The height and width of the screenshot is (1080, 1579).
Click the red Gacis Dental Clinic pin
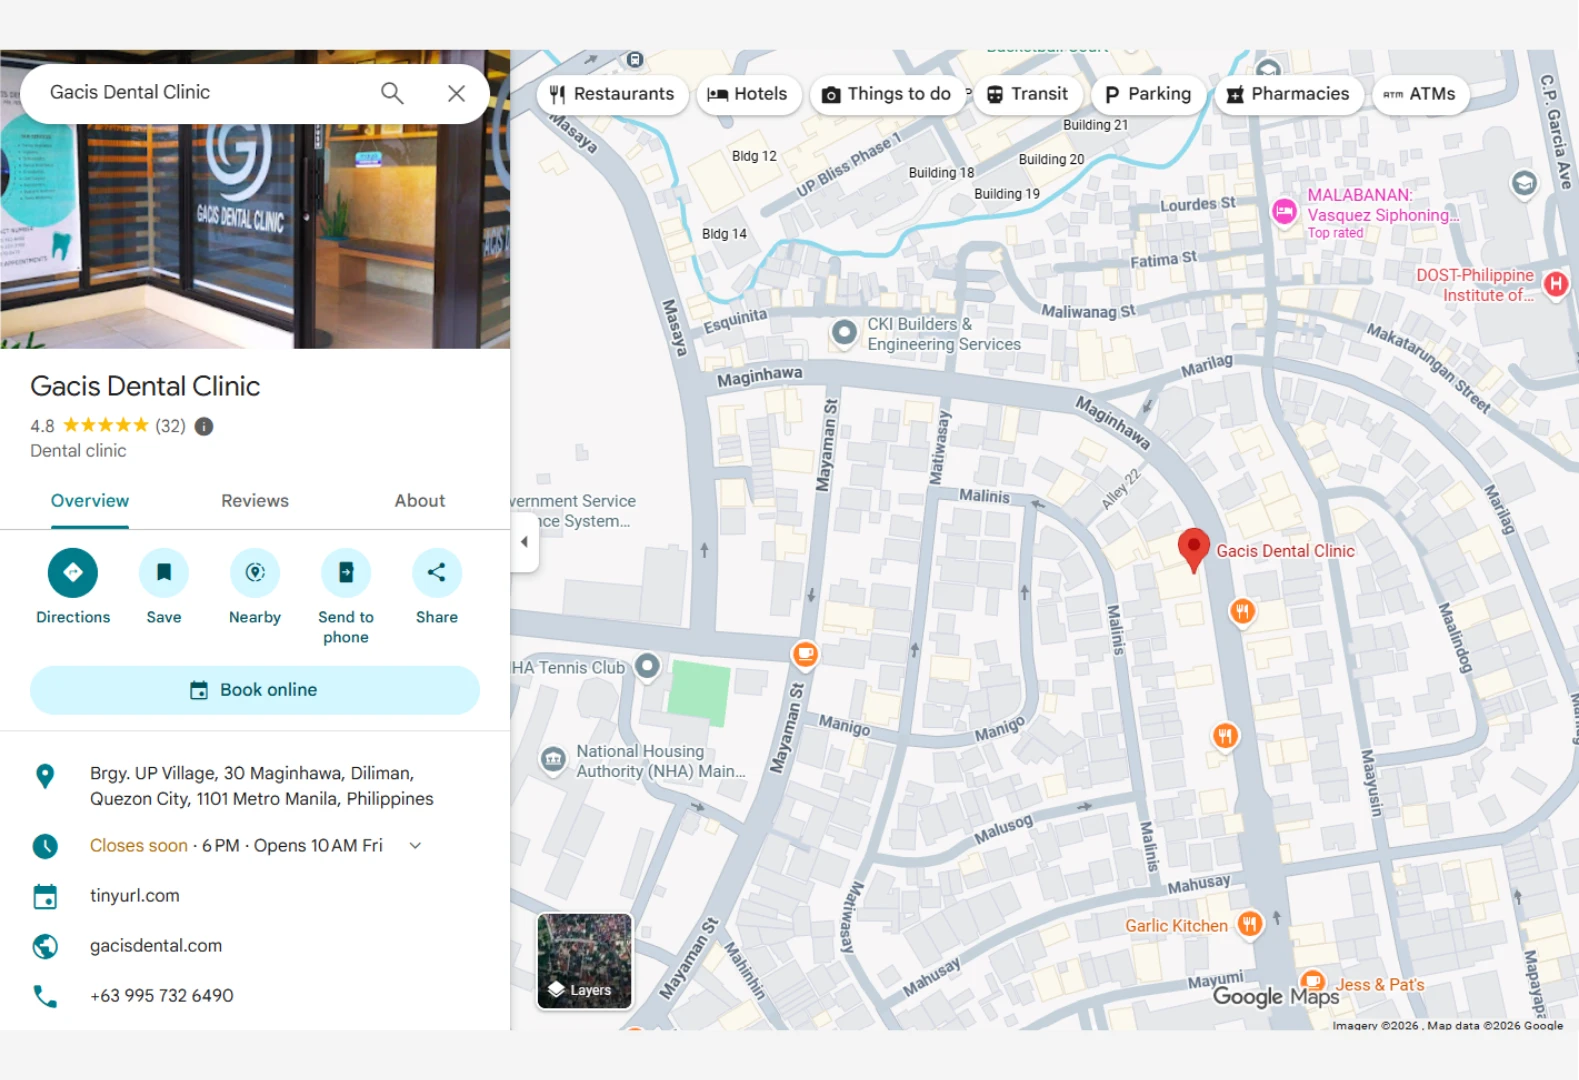[1193, 548]
